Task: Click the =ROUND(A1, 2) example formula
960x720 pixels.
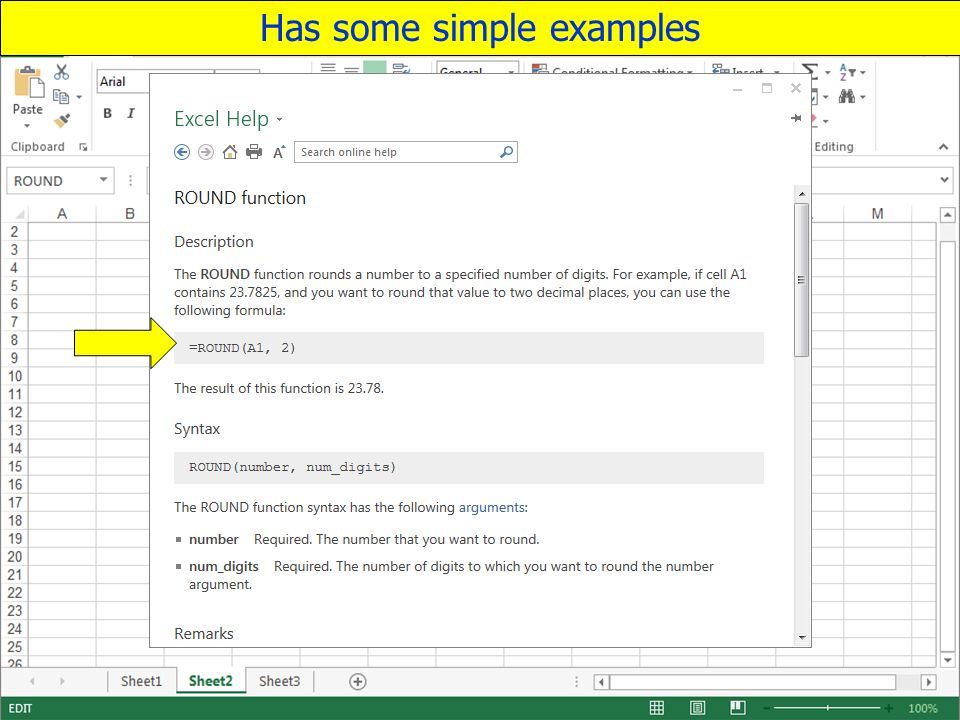Action: coord(242,348)
